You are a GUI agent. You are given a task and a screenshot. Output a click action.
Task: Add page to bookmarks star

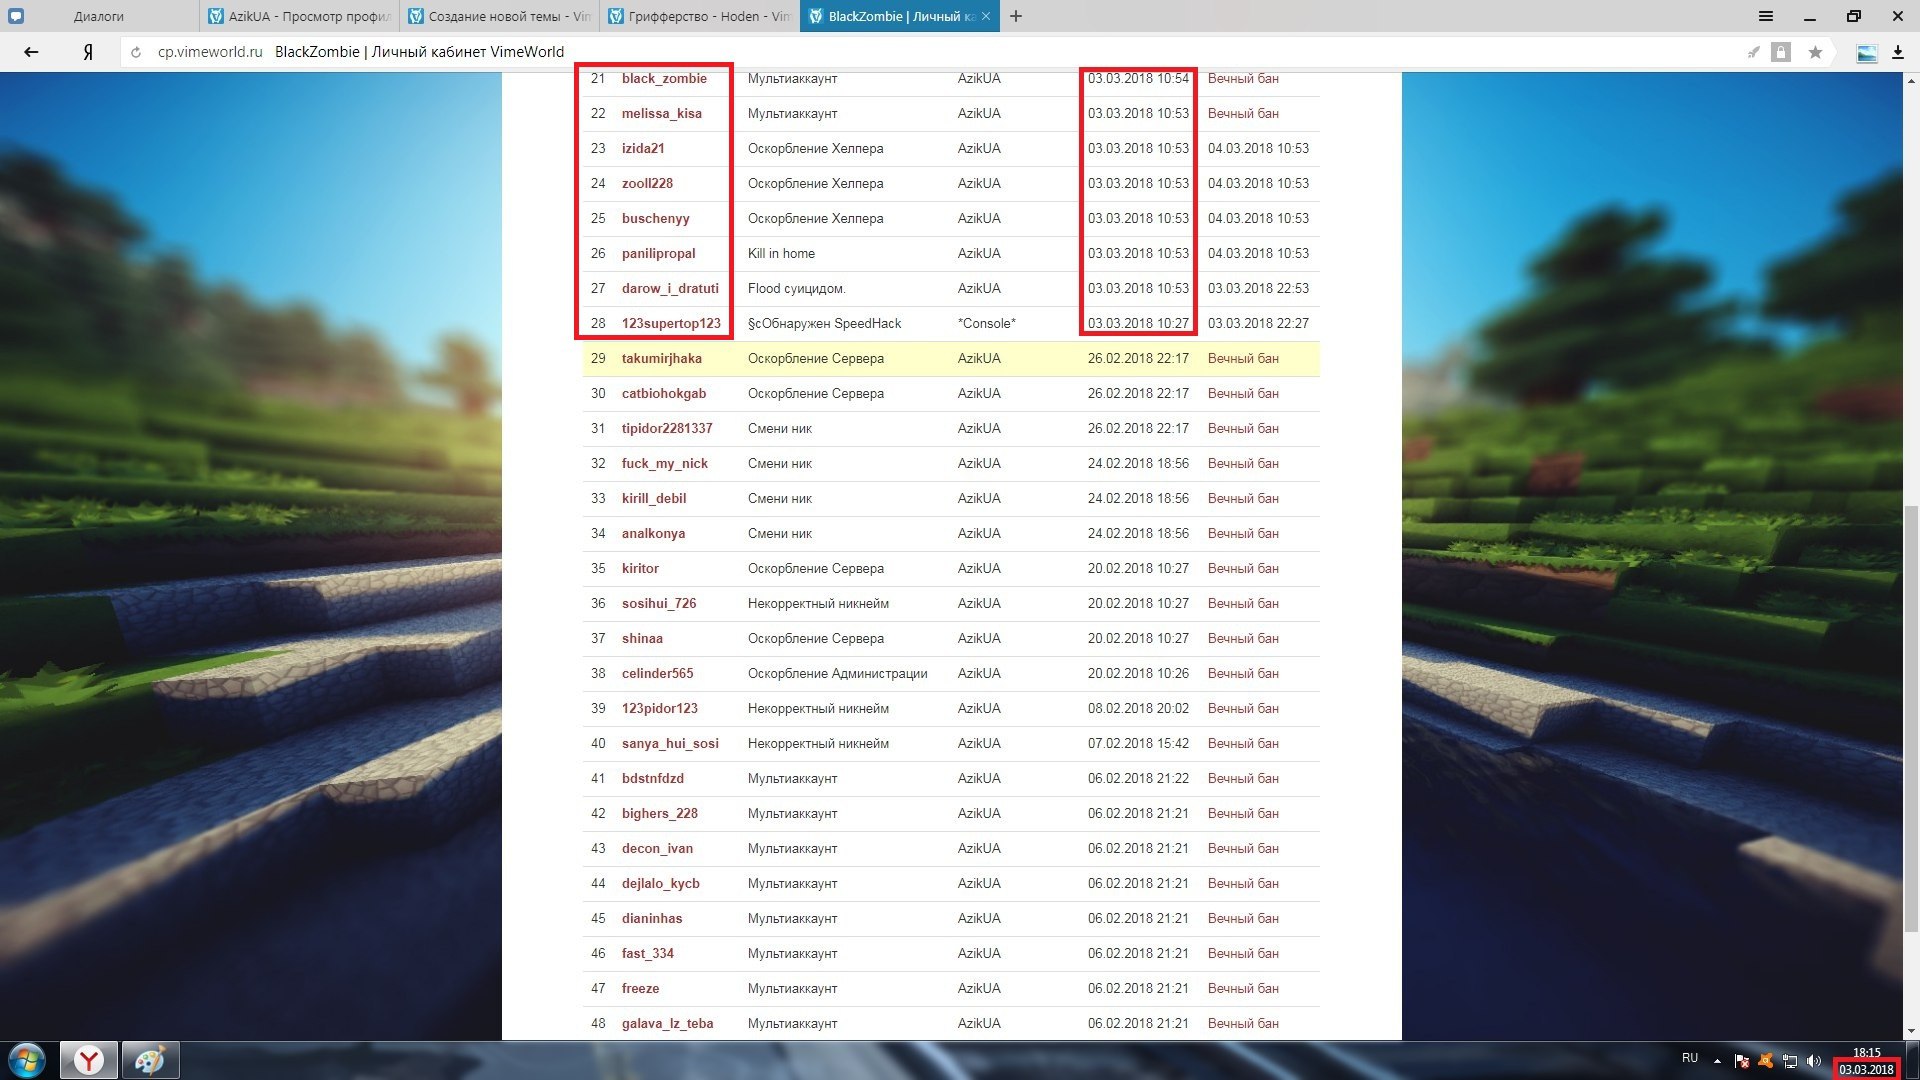click(1815, 52)
